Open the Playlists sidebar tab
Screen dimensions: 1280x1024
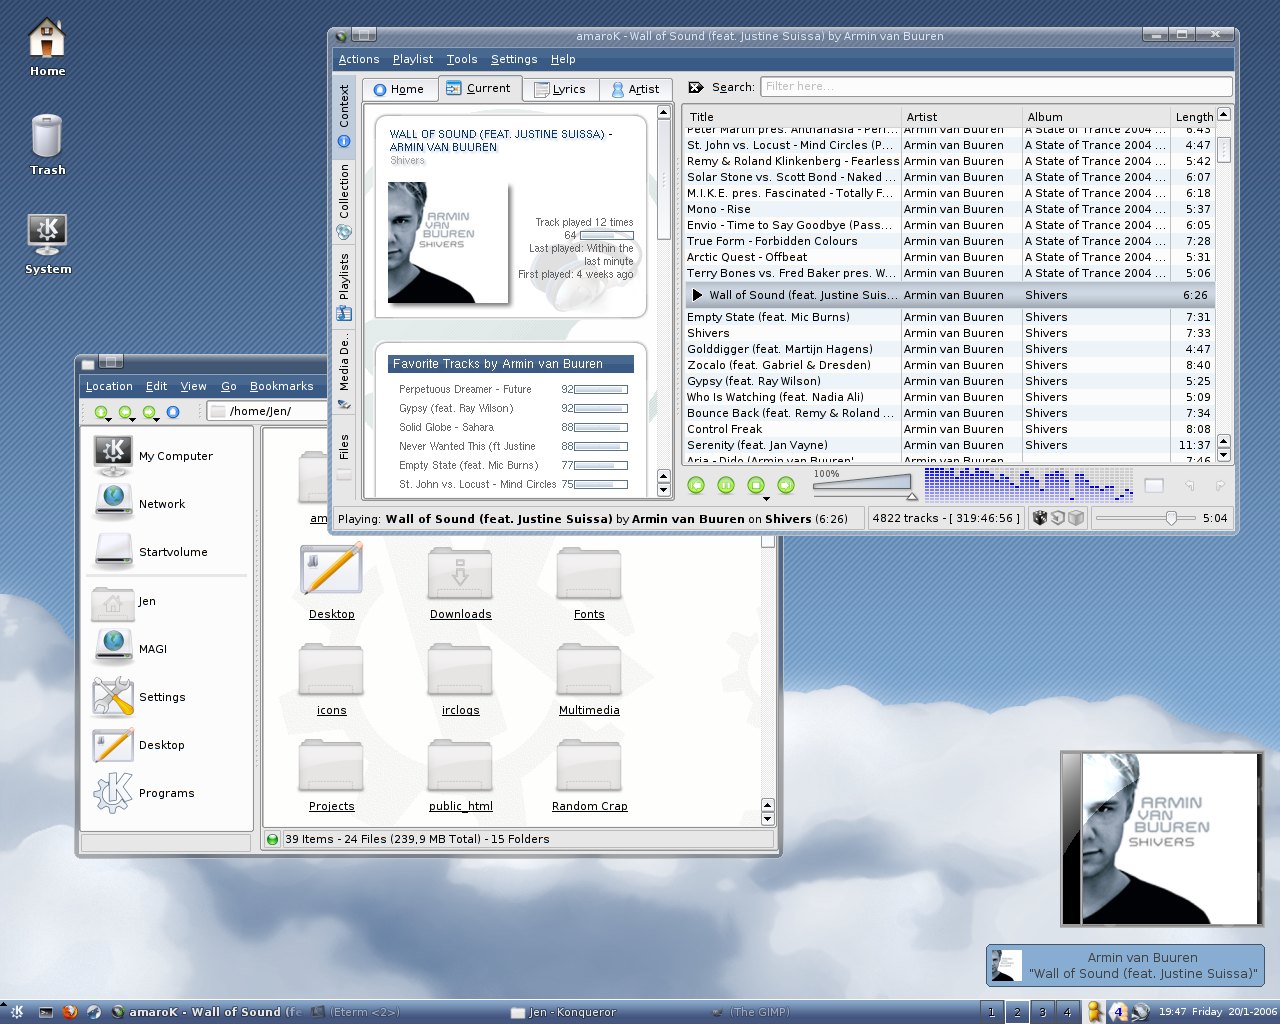[x=344, y=286]
